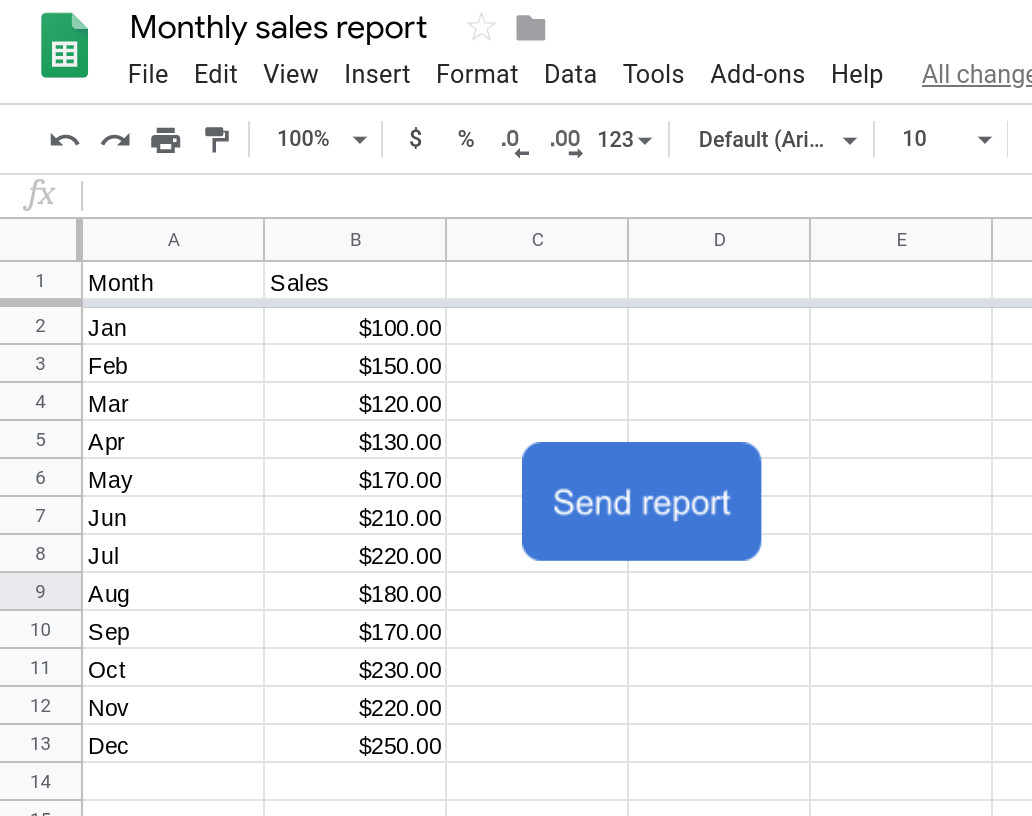The width and height of the screenshot is (1032, 816).
Task: Click the Monthly sales report title
Action: (x=278, y=28)
